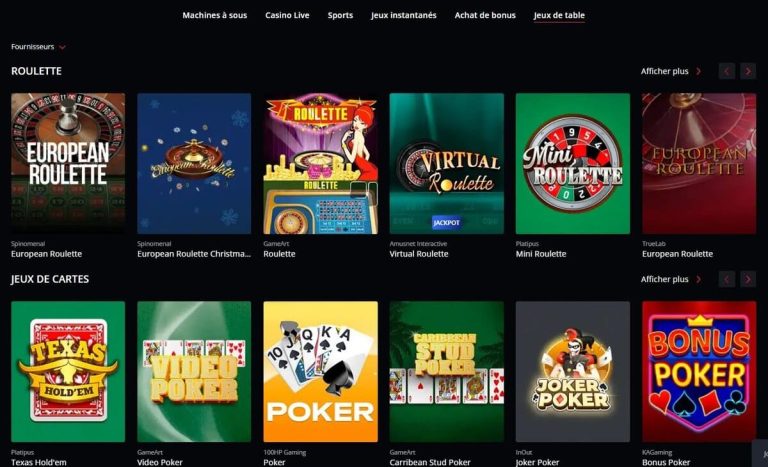768x467 pixels.
Task: Switch to the Casino Live tab
Action: pyautogui.click(x=287, y=15)
